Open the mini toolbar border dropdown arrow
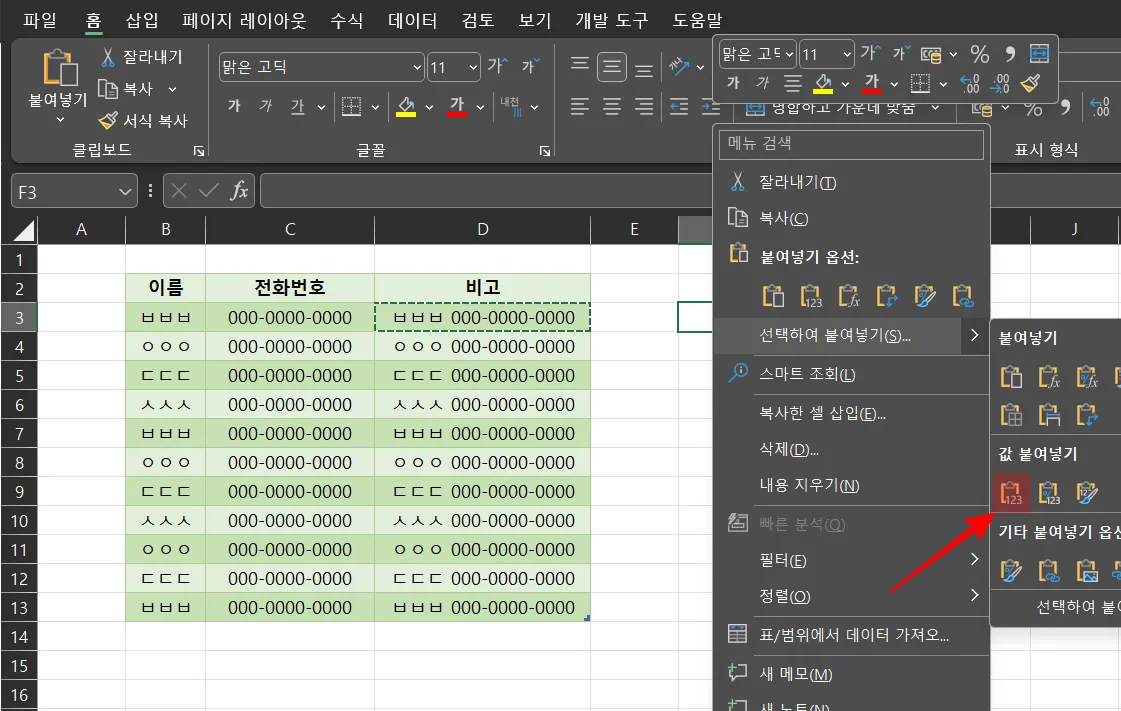This screenshot has height=711, width=1121. click(943, 84)
